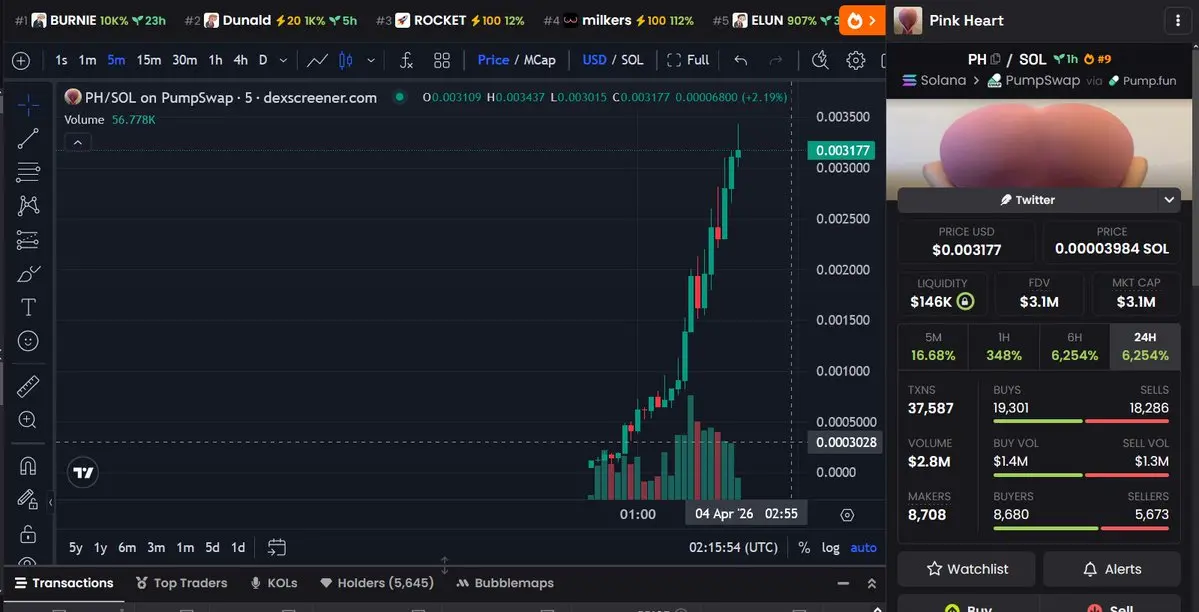This screenshot has width=1199, height=612.
Task: Toggle auto scale on chart
Action: coord(864,548)
